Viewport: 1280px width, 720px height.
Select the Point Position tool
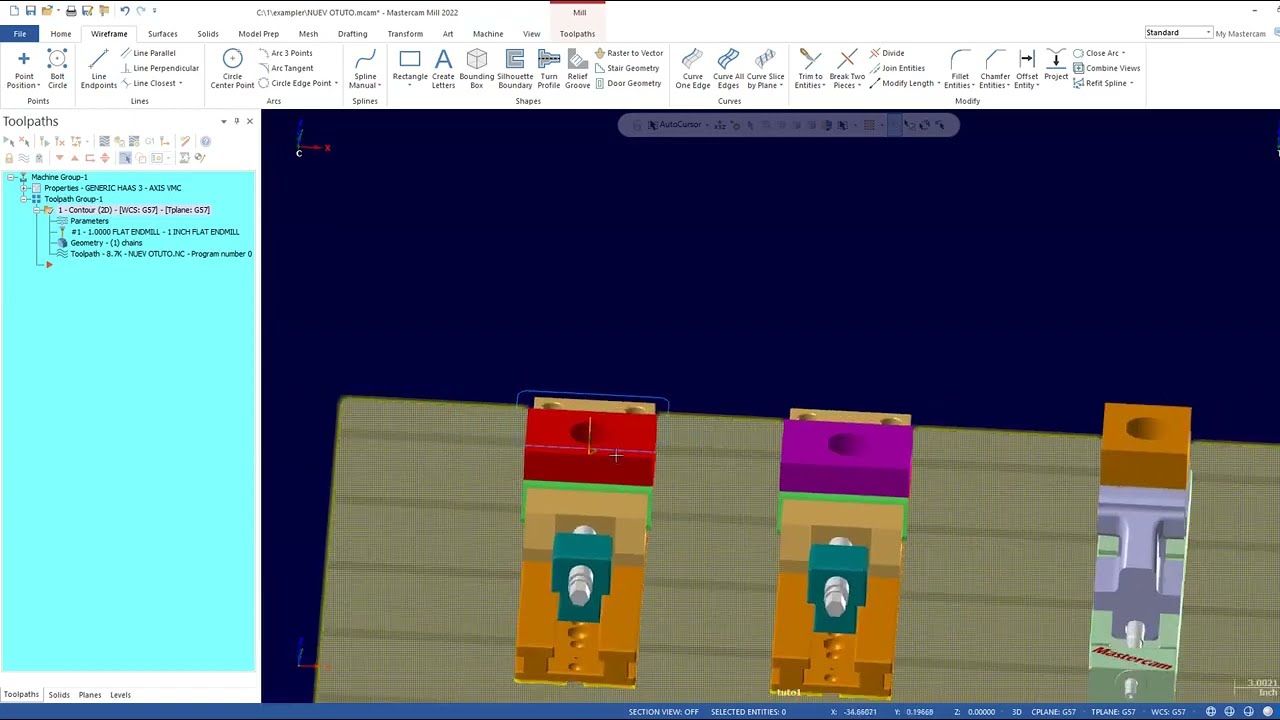tap(23, 69)
